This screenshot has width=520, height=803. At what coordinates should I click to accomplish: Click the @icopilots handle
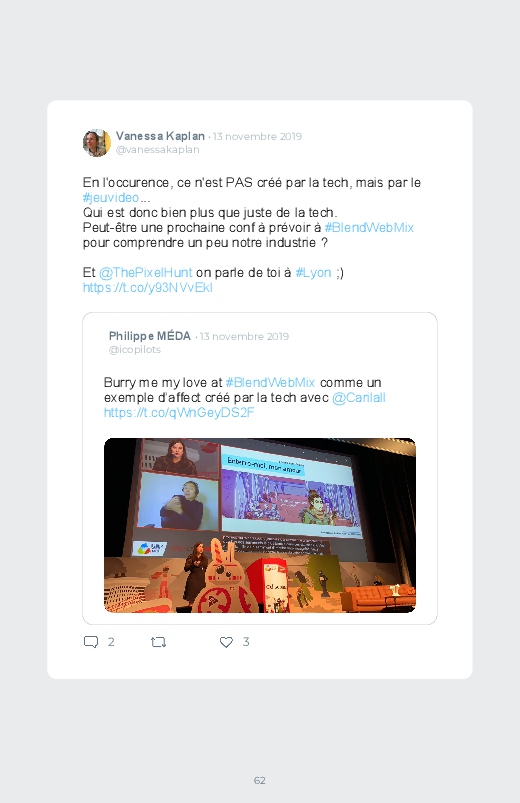click(x=135, y=350)
